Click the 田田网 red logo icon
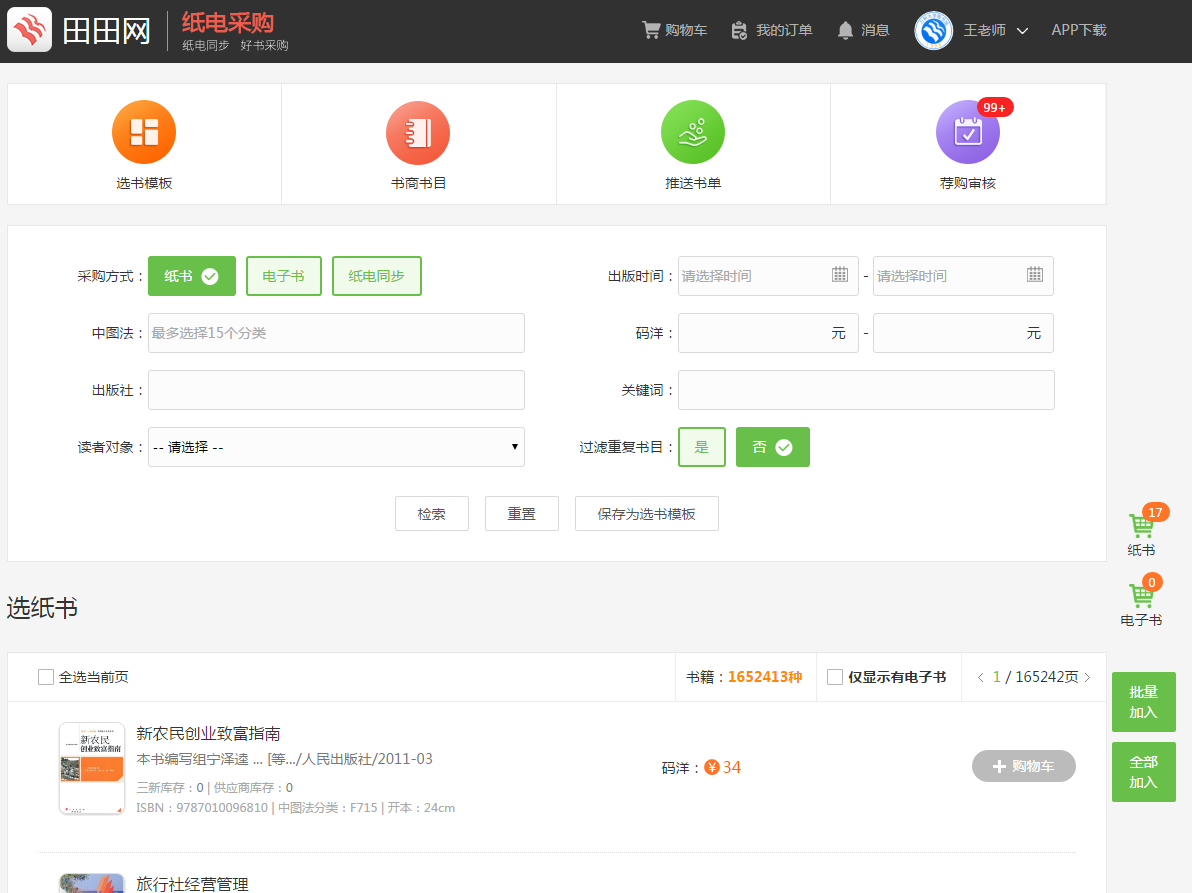1192x893 pixels. click(x=30, y=30)
